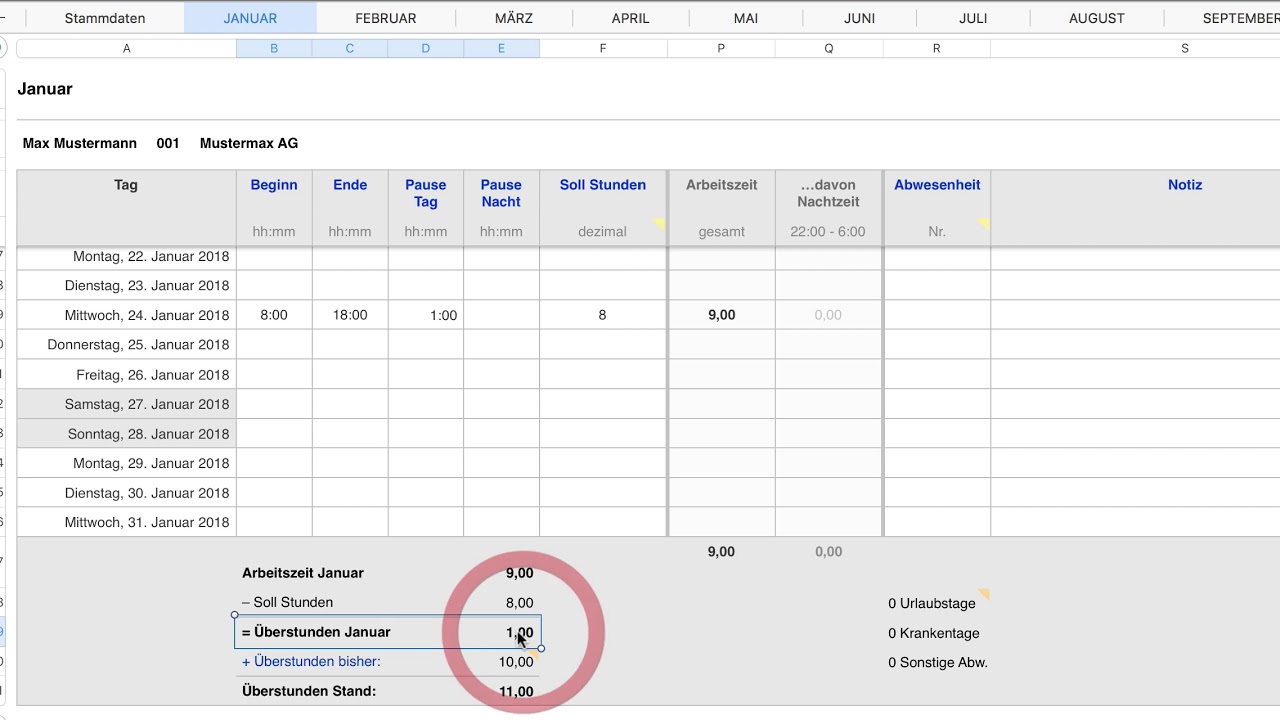
Task: Click the Arbeitszeit Januar value 9,00
Action: pos(519,573)
